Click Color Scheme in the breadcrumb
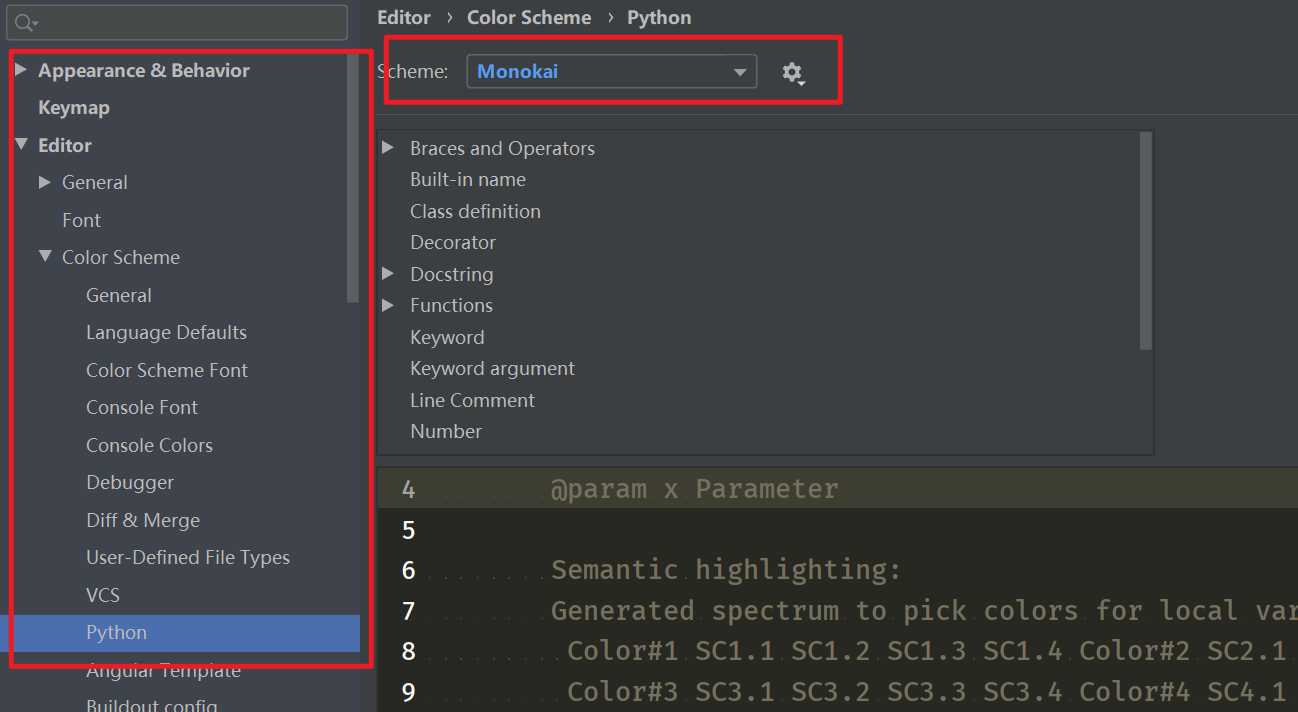The height and width of the screenshot is (712, 1298). (529, 18)
